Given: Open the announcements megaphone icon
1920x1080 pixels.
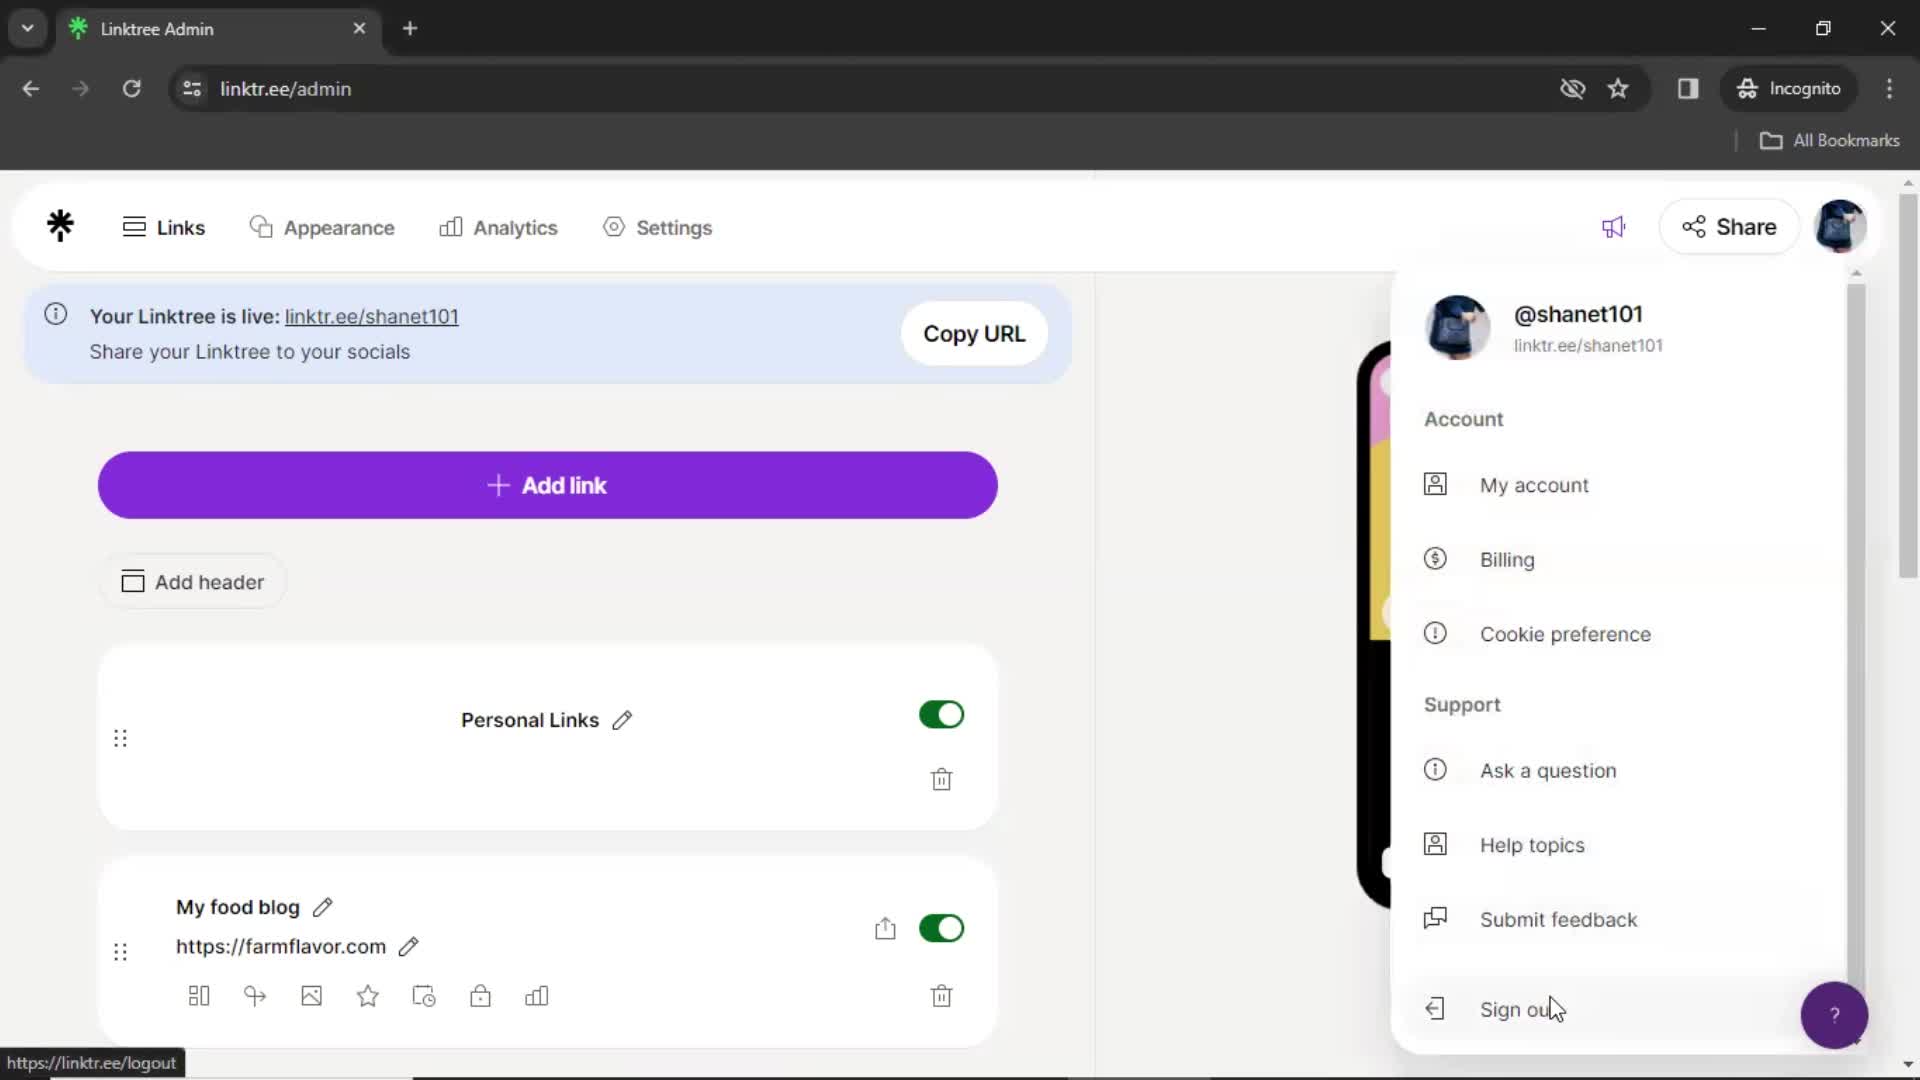Looking at the screenshot, I should [1613, 227].
